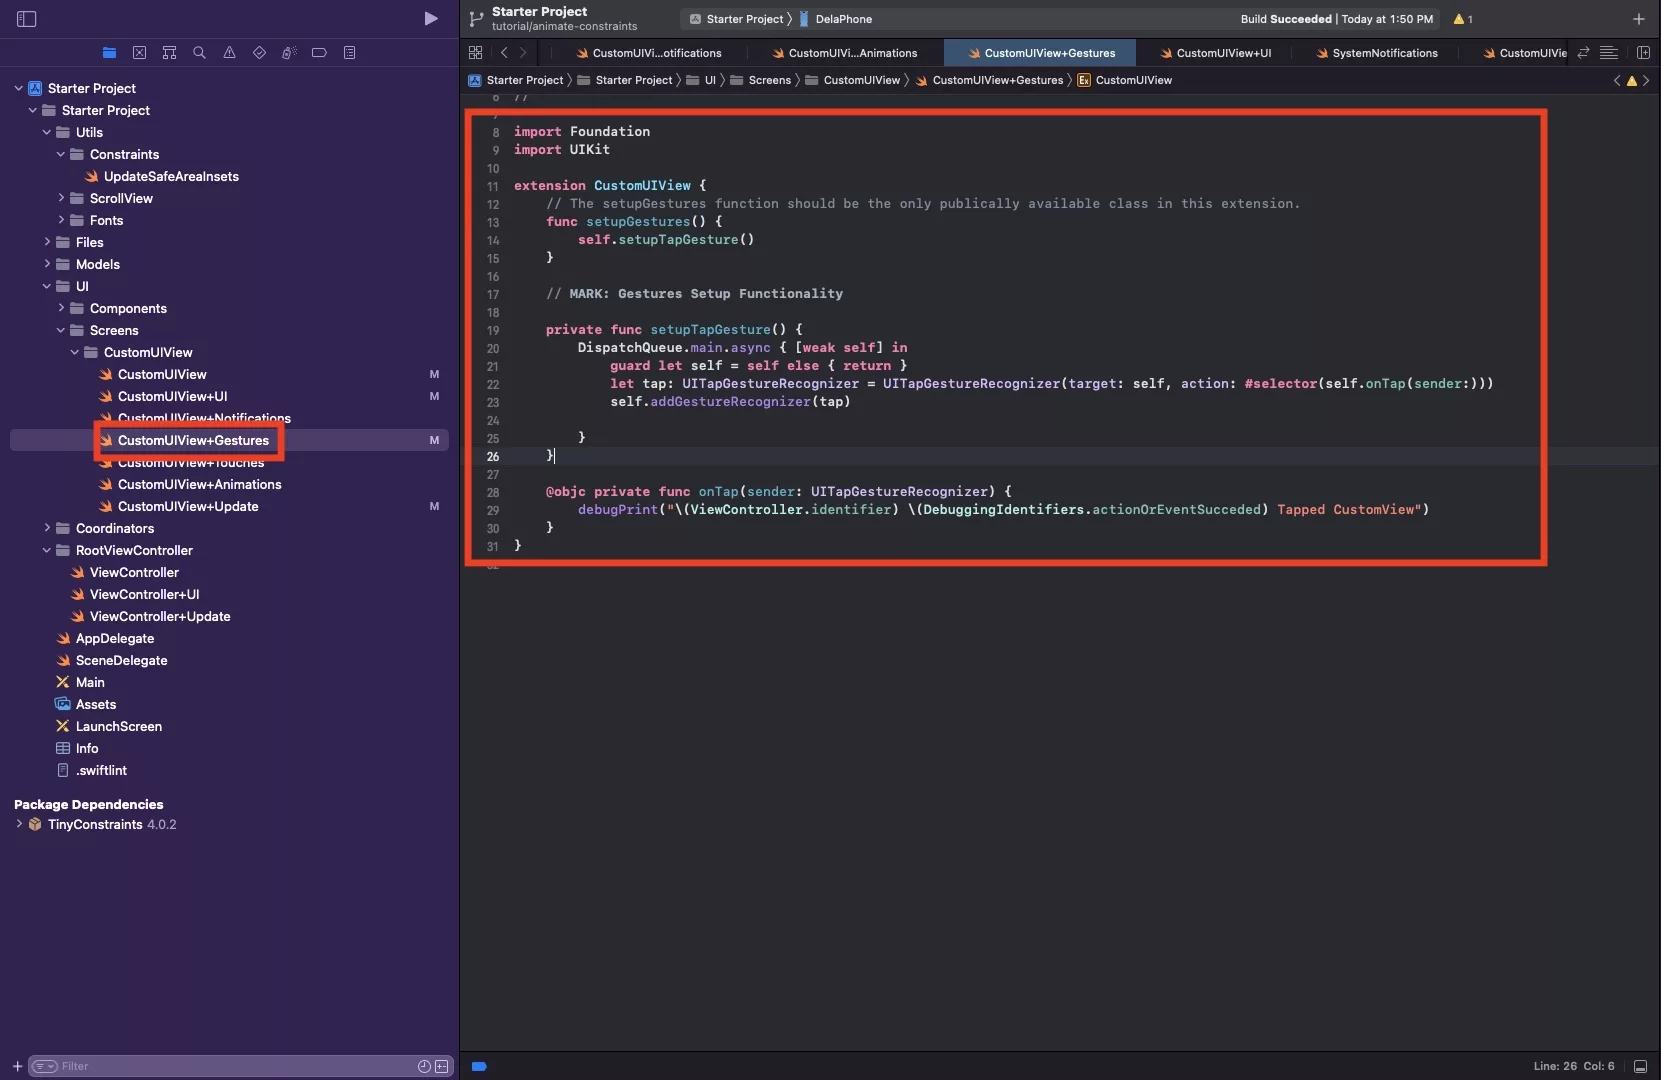Toggle source-control status files filter
1661x1080 pixels.
[x=441, y=1066]
